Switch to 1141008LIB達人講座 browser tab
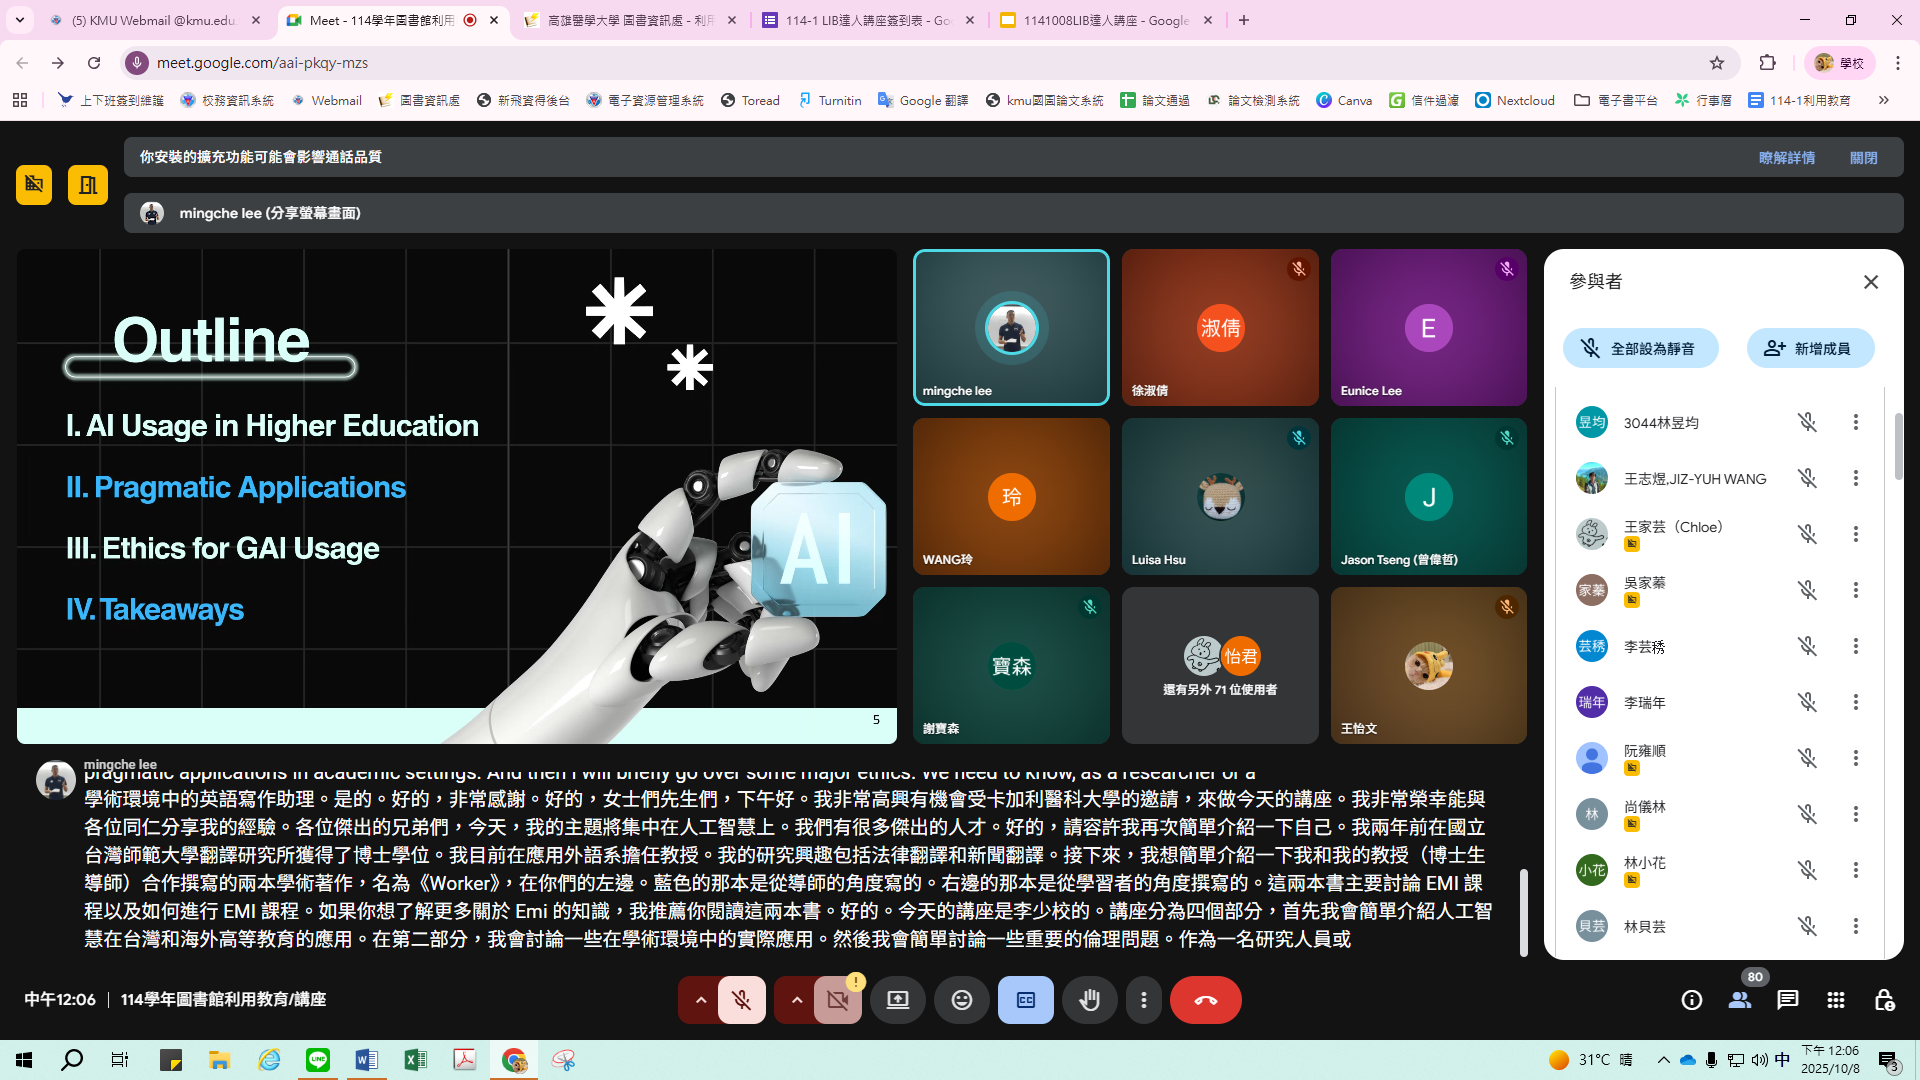Screen dimensions: 1920x1080 1105,20
